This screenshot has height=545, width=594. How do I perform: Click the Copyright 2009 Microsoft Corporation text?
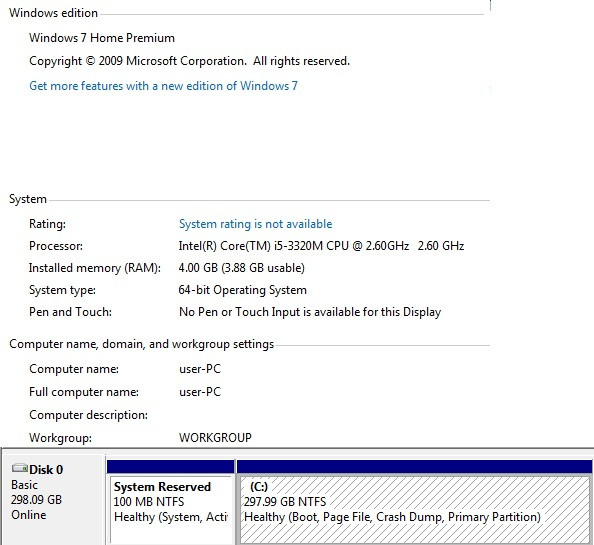pyautogui.click(x=189, y=61)
